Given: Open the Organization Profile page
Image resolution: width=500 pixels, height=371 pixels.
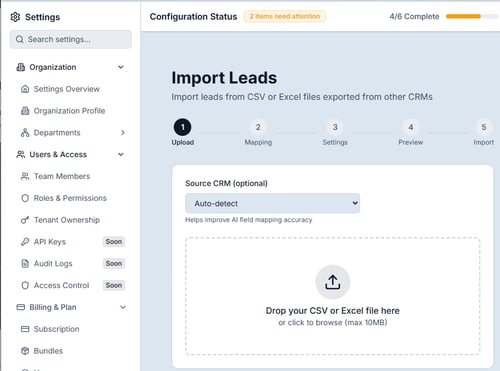Looking at the screenshot, I should coord(69,111).
